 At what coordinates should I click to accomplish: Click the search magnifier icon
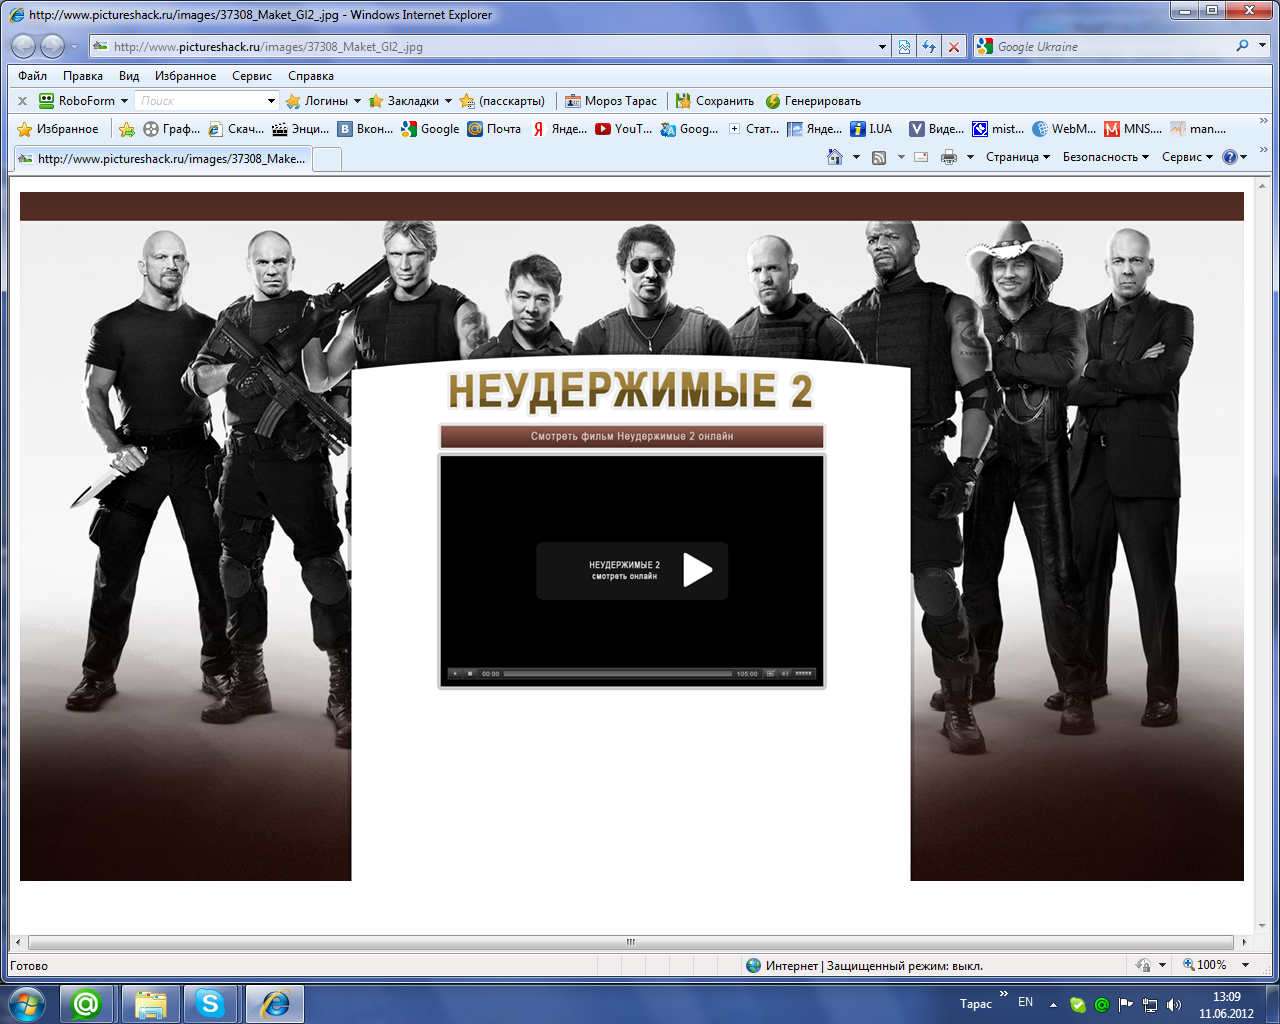pos(1242,46)
